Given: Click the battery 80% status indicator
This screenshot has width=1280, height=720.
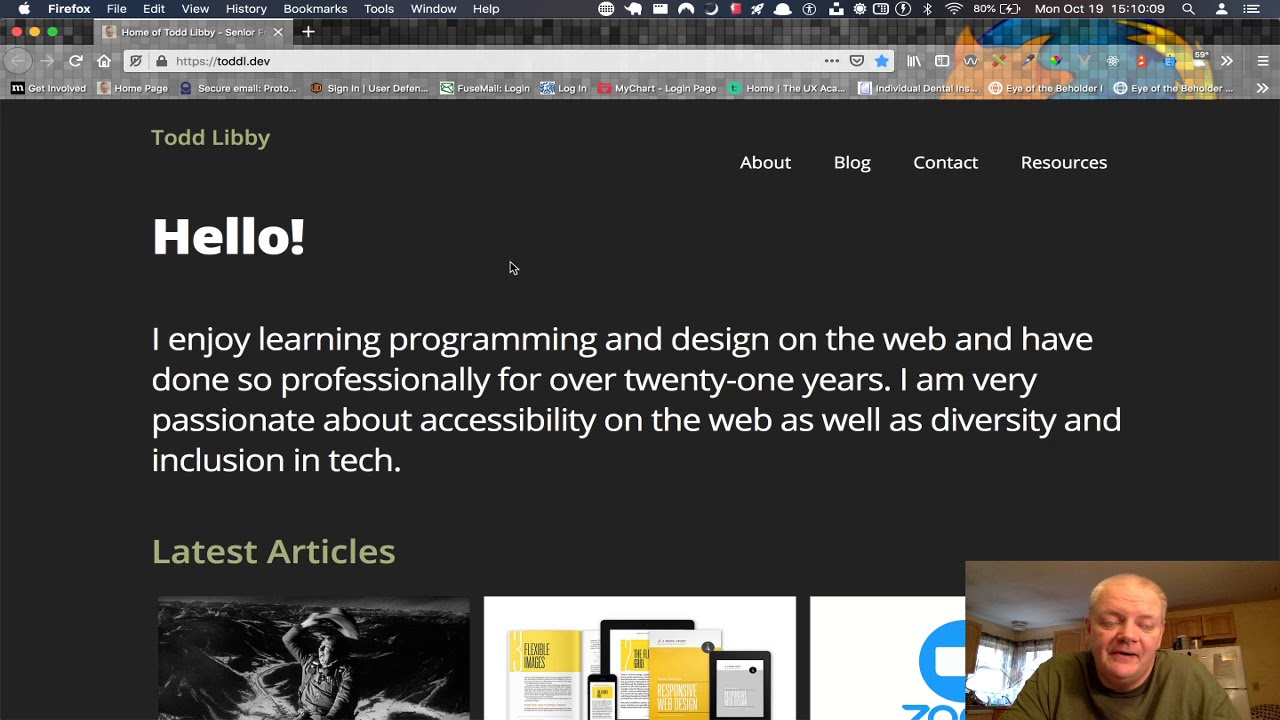Looking at the screenshot, I should (x=997, y=9).
